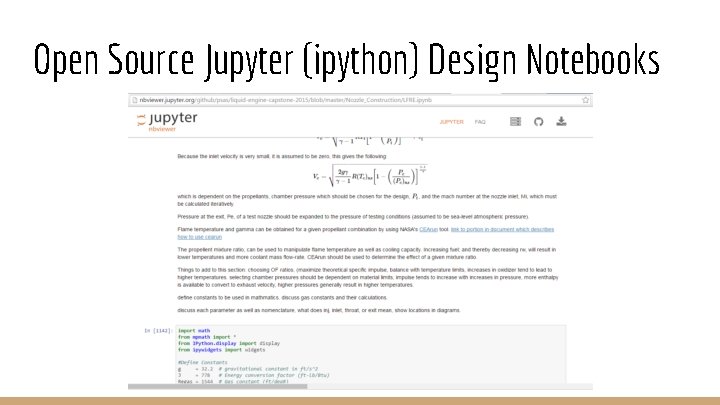This screenshot has width=720, height=405.
Task: Click the In [1142] cell prompt
Action: 158,331
